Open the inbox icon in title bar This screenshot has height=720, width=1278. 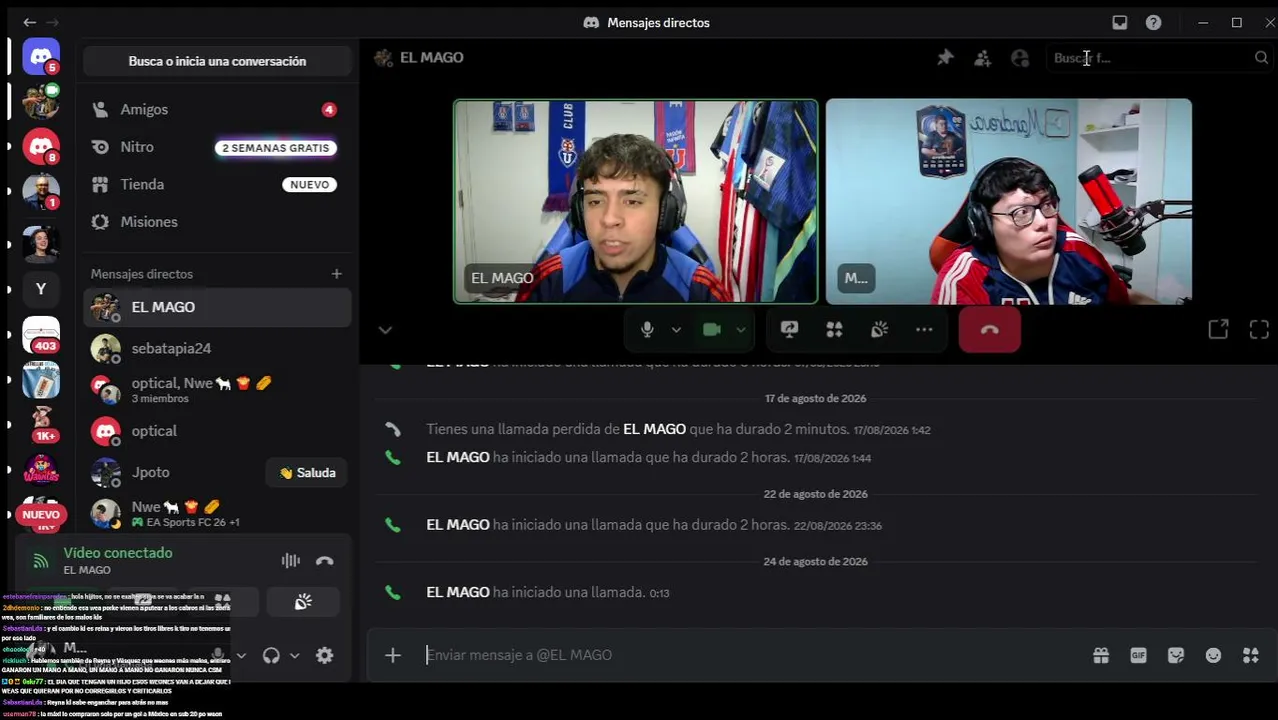point(1120,22)
